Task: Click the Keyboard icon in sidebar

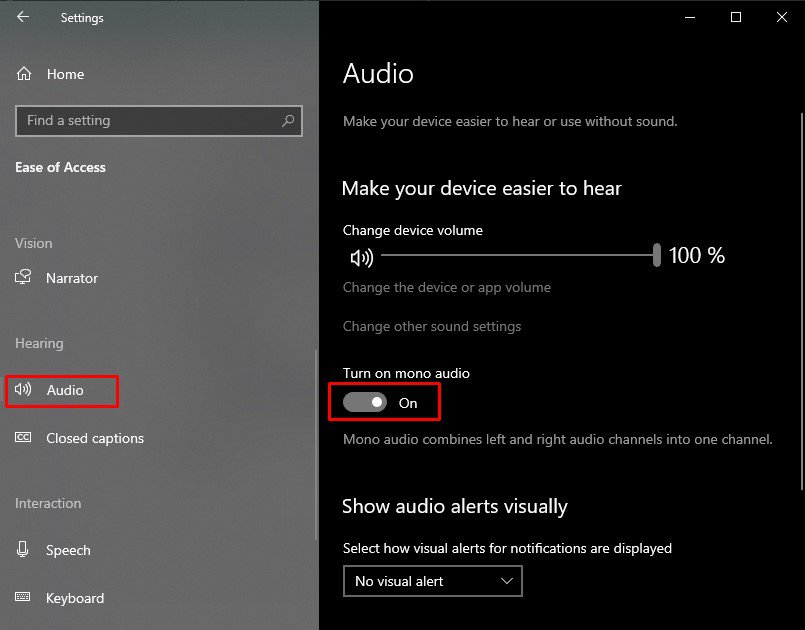Action: [23, 597]
